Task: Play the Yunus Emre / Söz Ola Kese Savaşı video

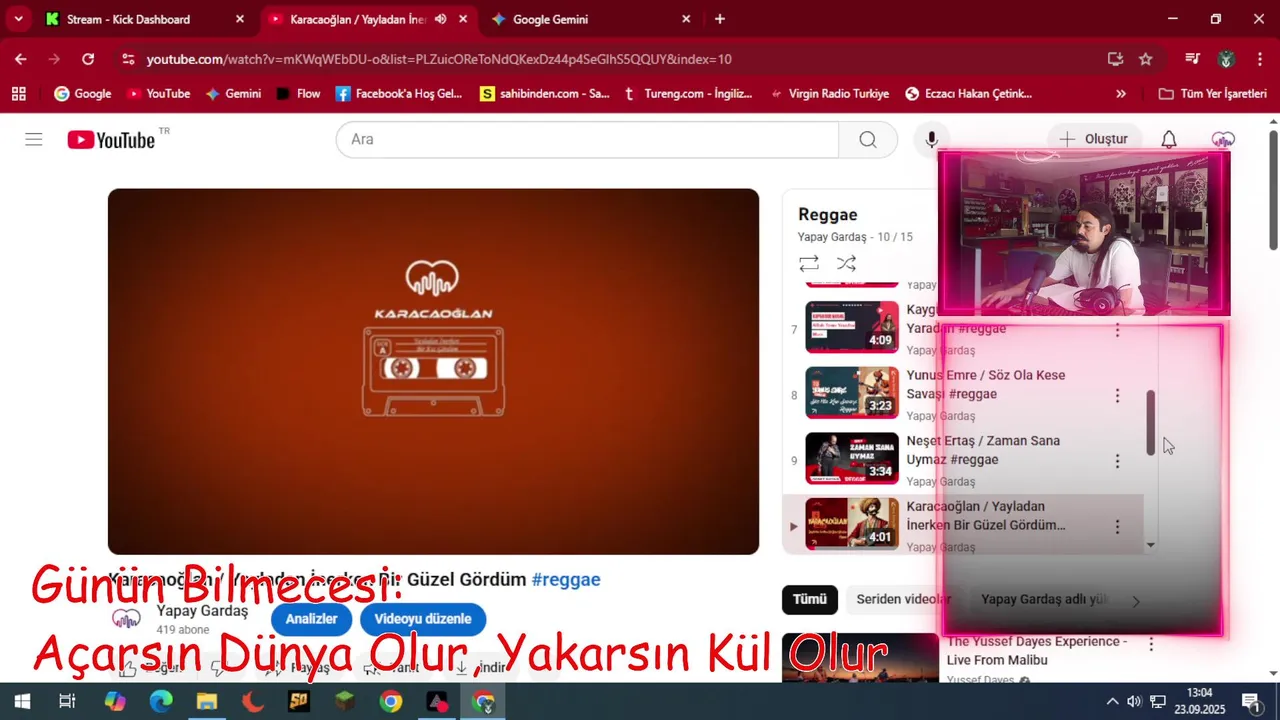Action: (852, 393)
